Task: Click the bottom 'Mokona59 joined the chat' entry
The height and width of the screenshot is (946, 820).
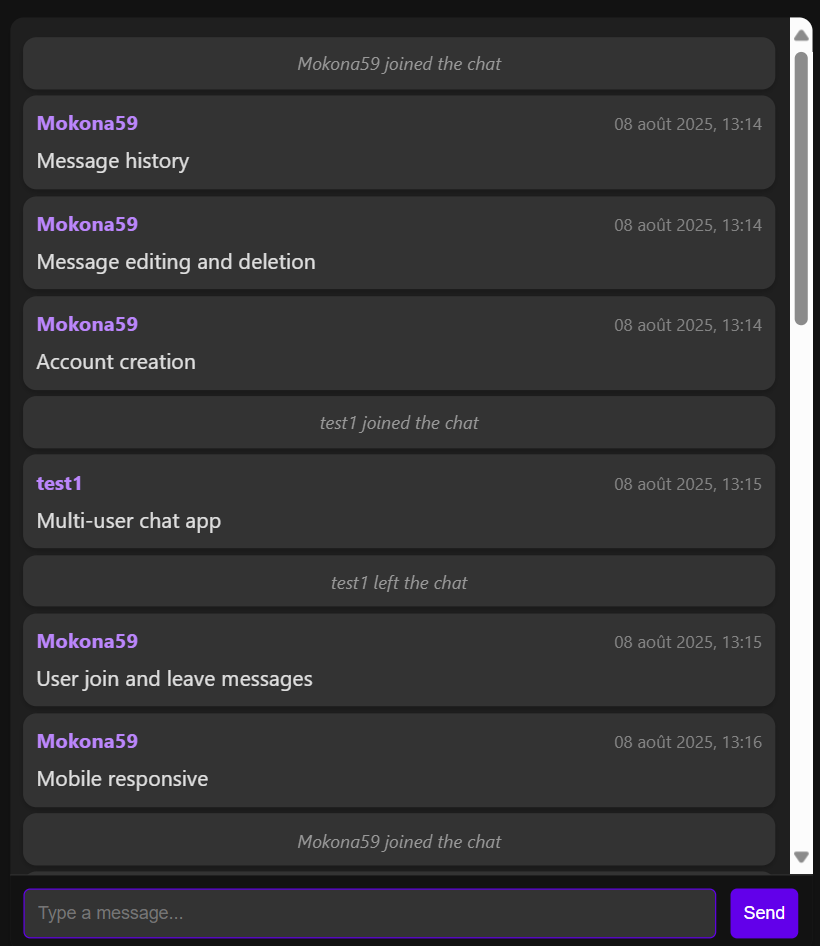Action: 399,841
